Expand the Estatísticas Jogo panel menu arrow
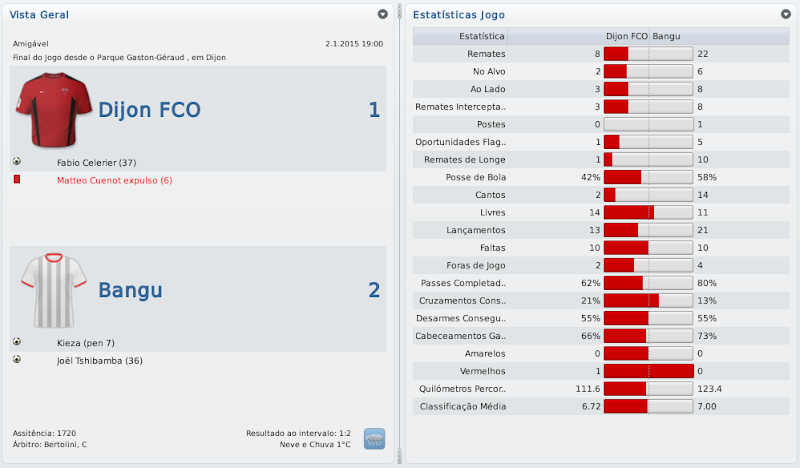 [x=785, y=15]
